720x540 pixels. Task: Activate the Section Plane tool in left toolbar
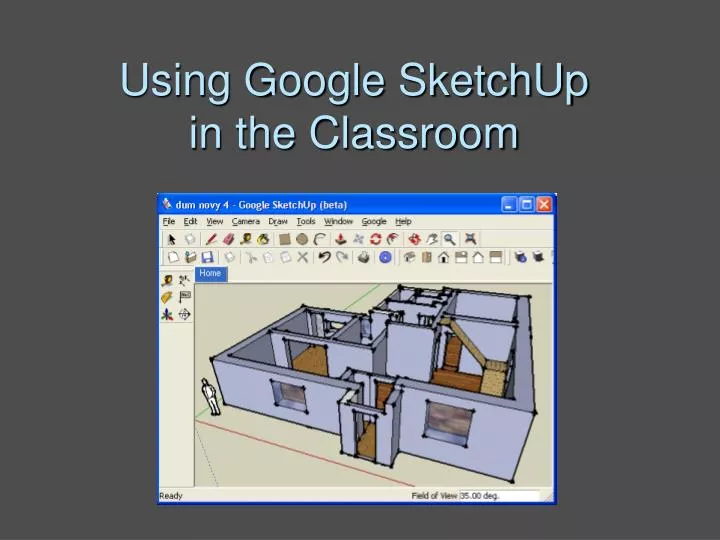click(x=184, y=315)
